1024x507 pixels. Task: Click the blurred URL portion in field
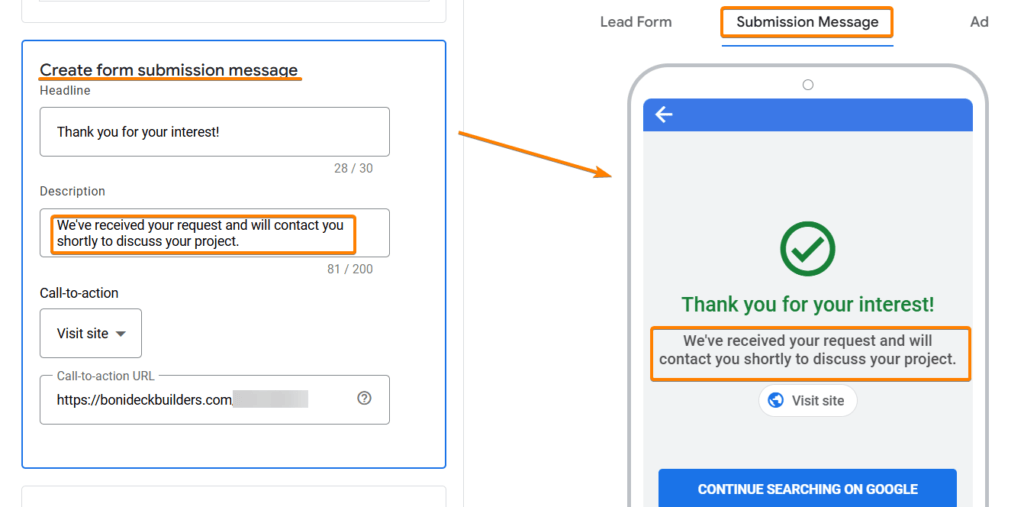pos(270,399)
